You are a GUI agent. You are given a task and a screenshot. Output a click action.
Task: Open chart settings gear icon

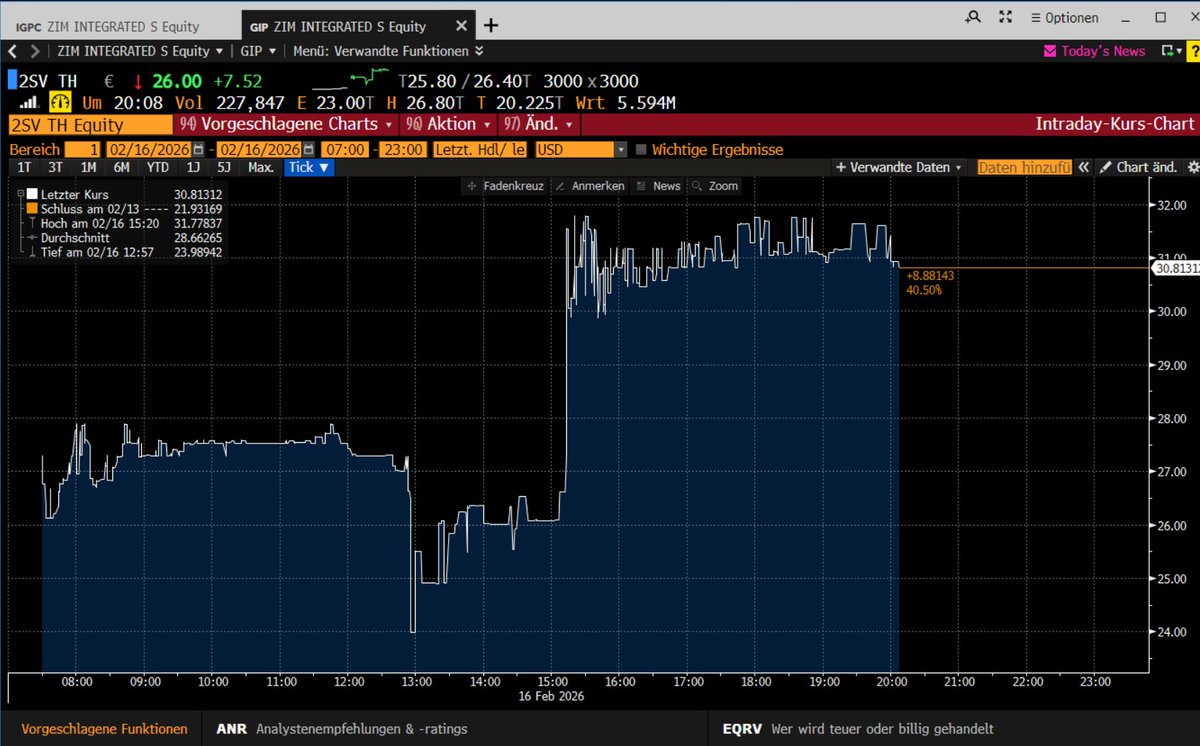(1193, 168)
